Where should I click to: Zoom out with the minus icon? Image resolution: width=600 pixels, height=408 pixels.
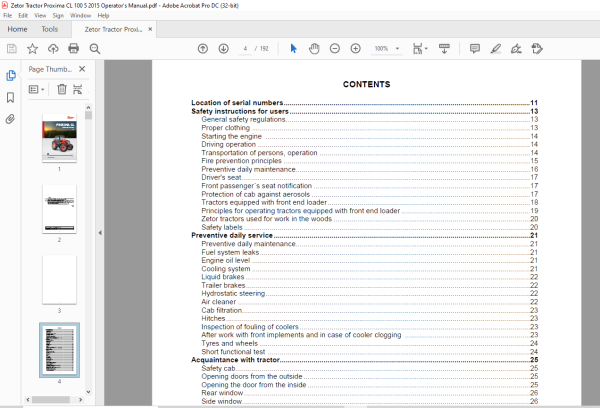335,49
